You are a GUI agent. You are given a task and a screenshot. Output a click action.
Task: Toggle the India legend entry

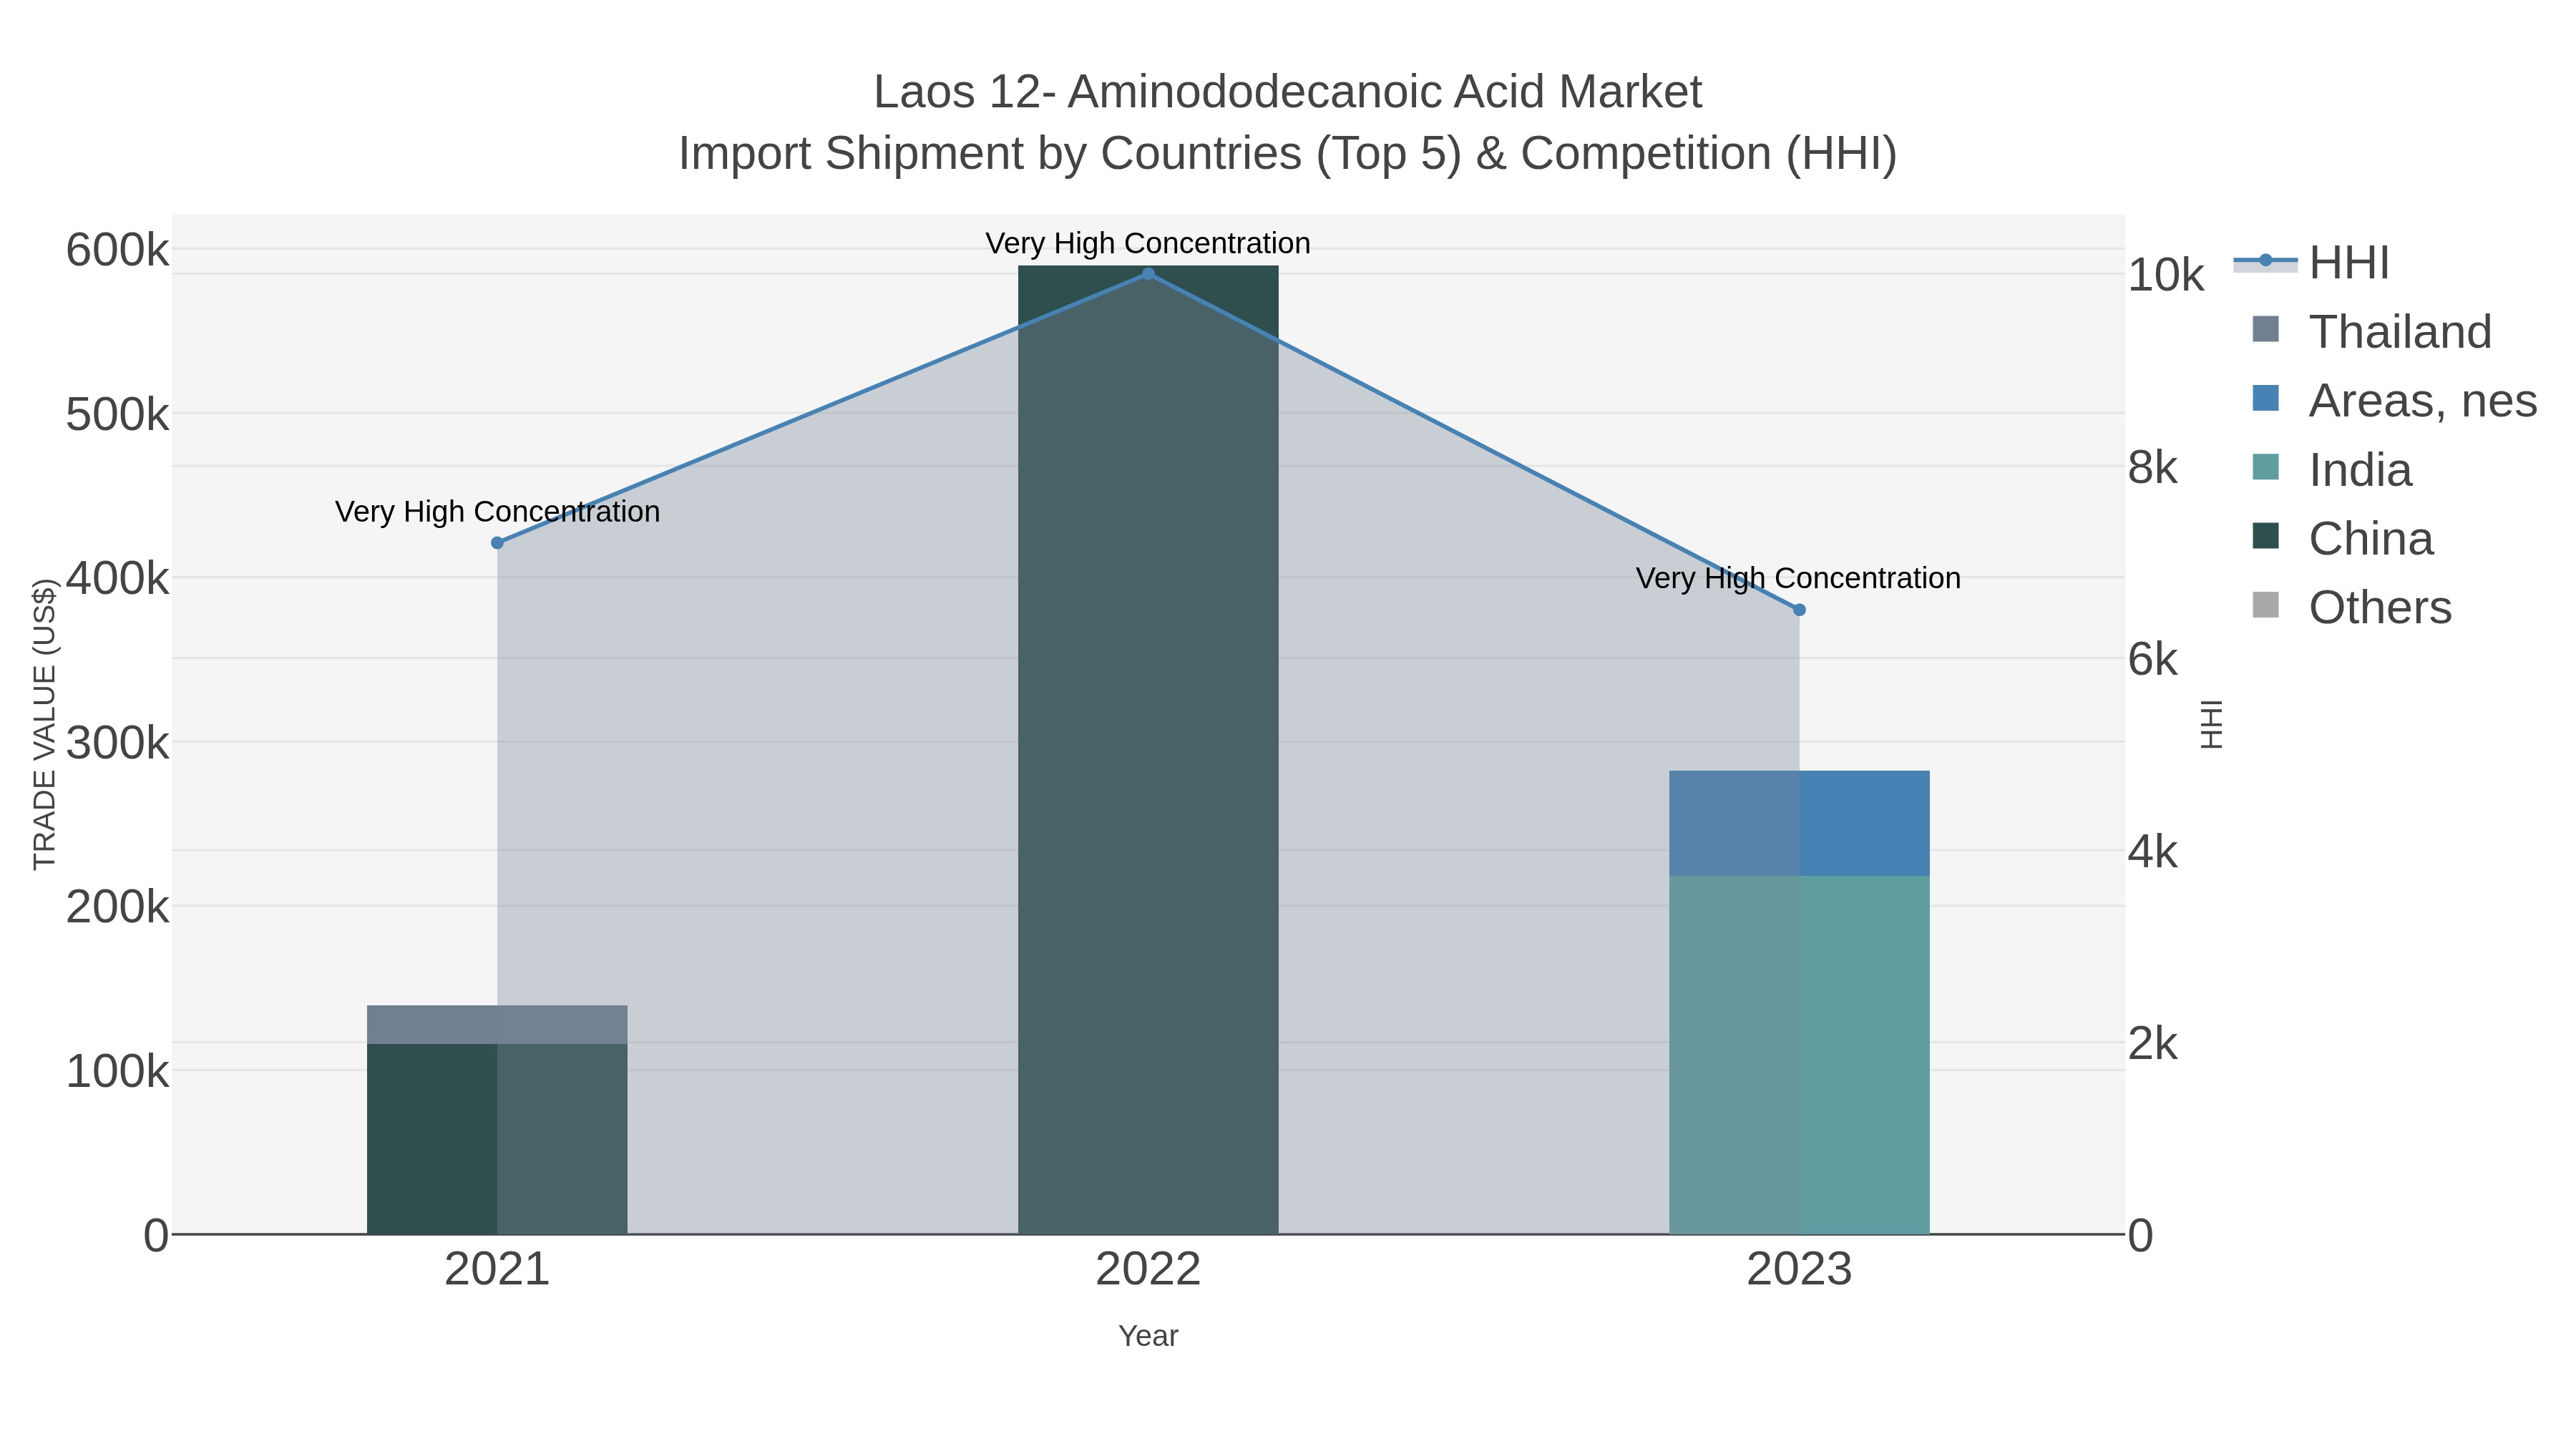(2332, 469)
